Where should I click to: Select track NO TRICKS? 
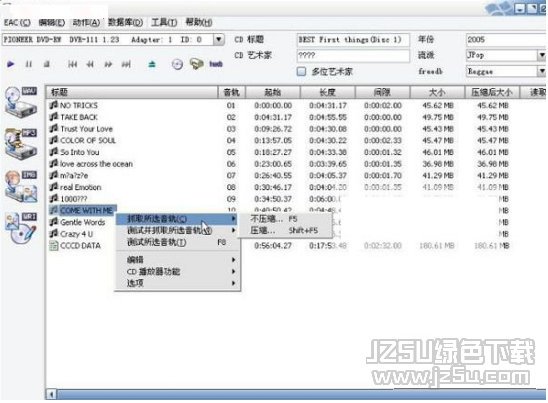tap(79, 105)
